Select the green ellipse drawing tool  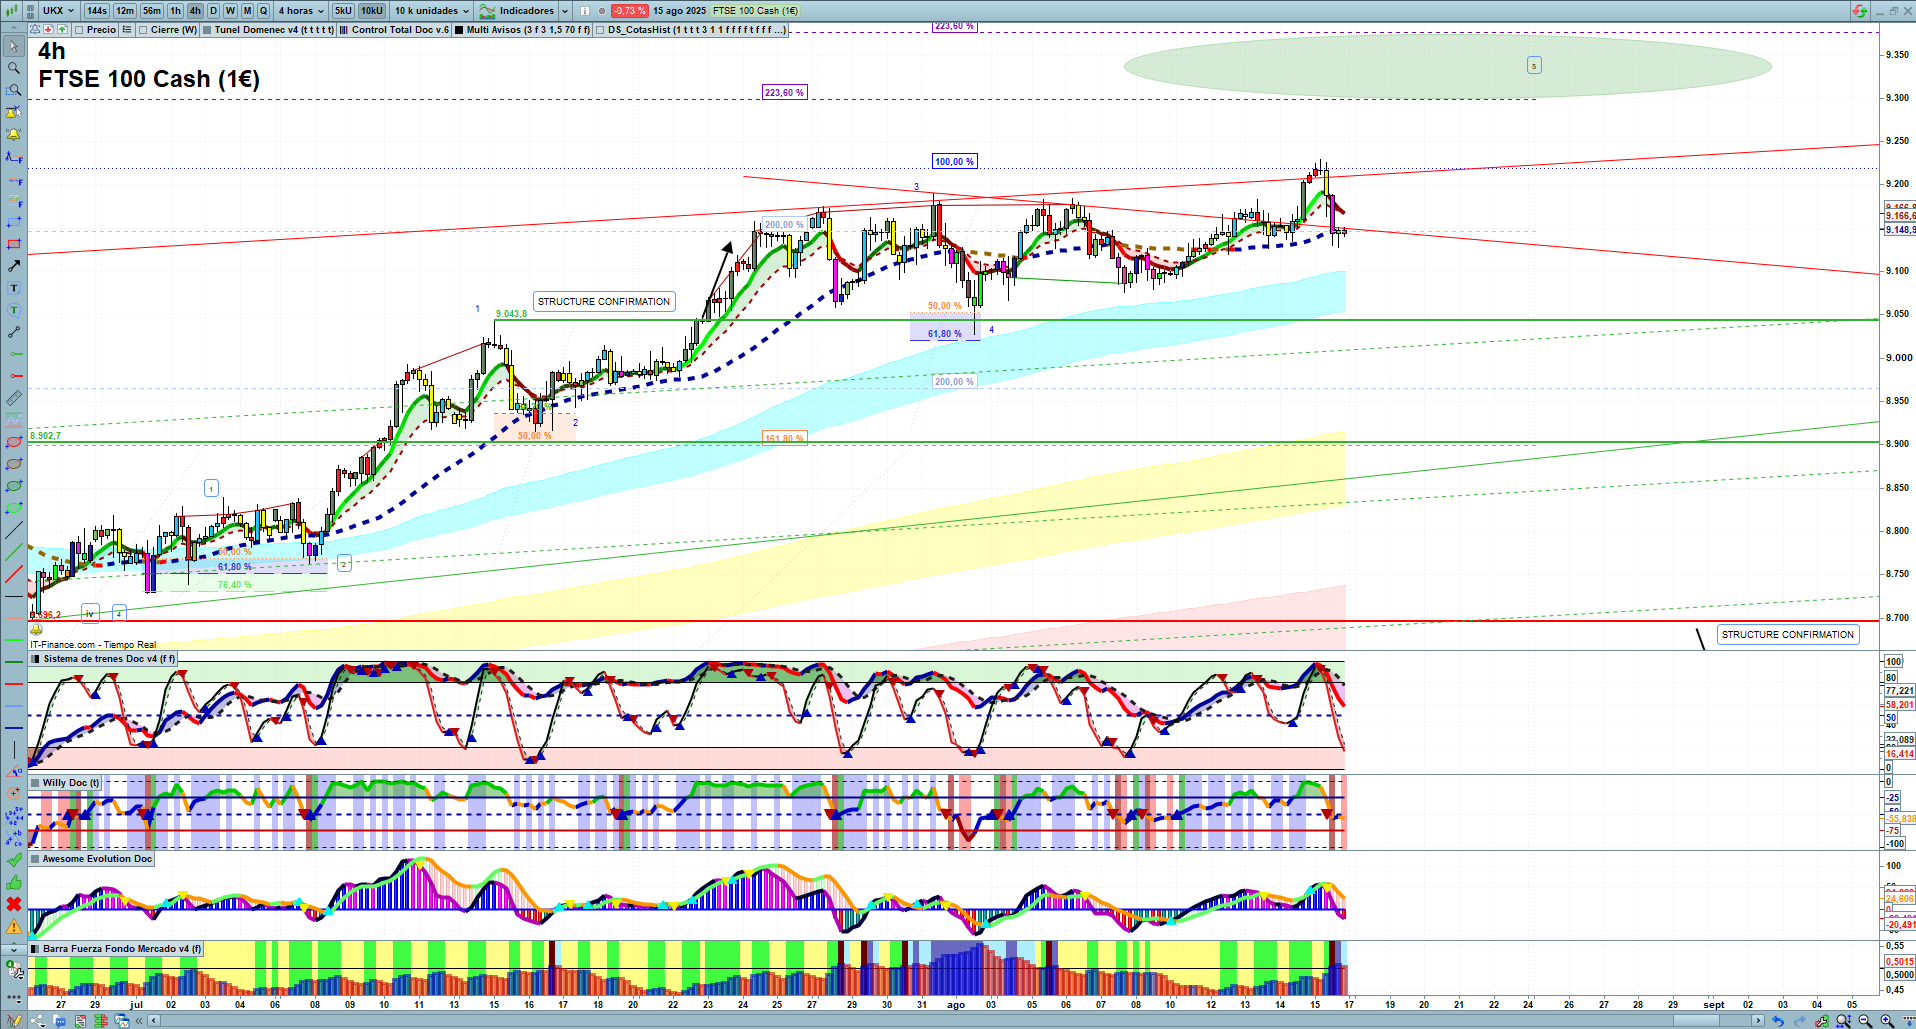[x=14, y=486]
